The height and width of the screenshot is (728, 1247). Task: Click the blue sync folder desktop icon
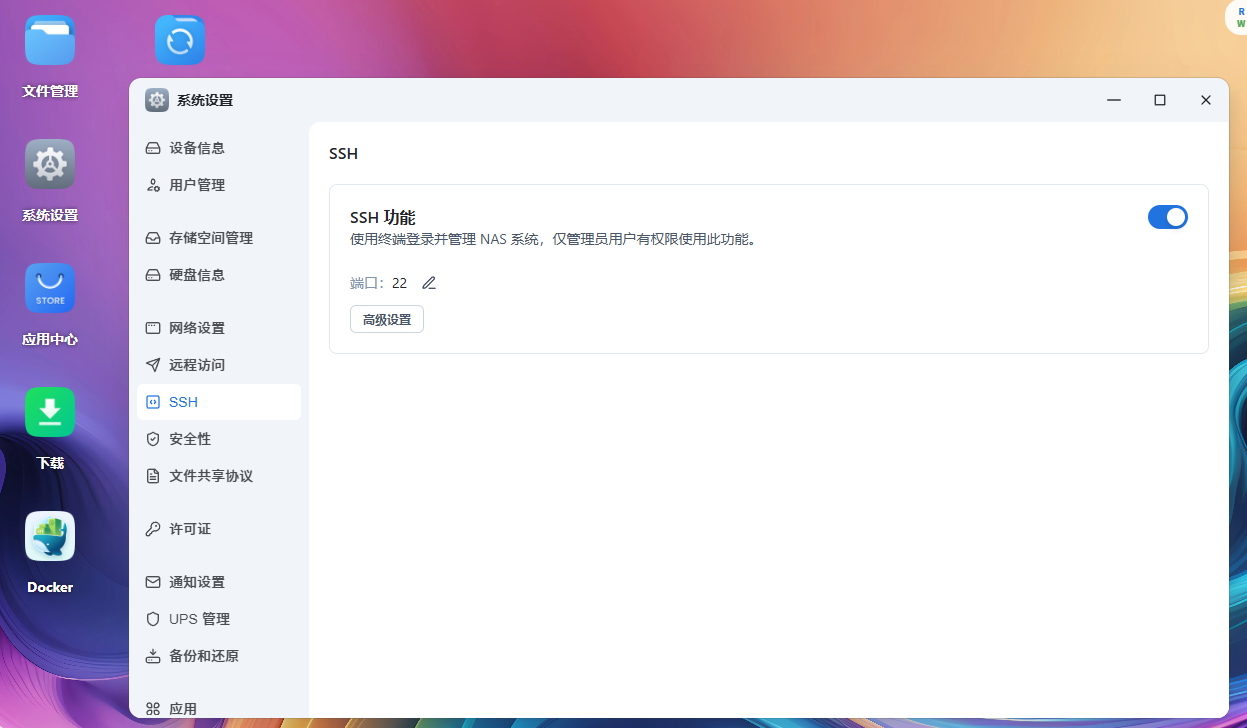point(180,41)
